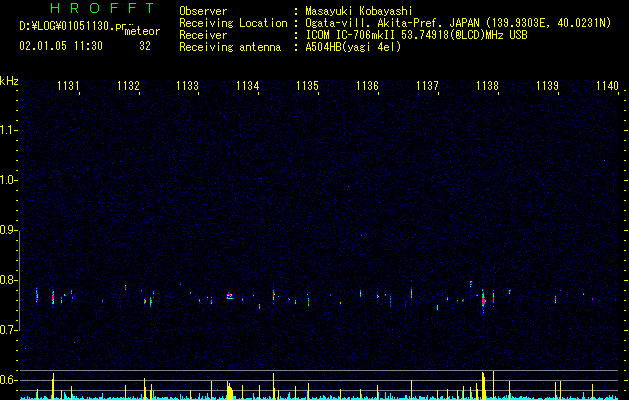
Task: Click the 1136 time axis marker
Action: 367,85
